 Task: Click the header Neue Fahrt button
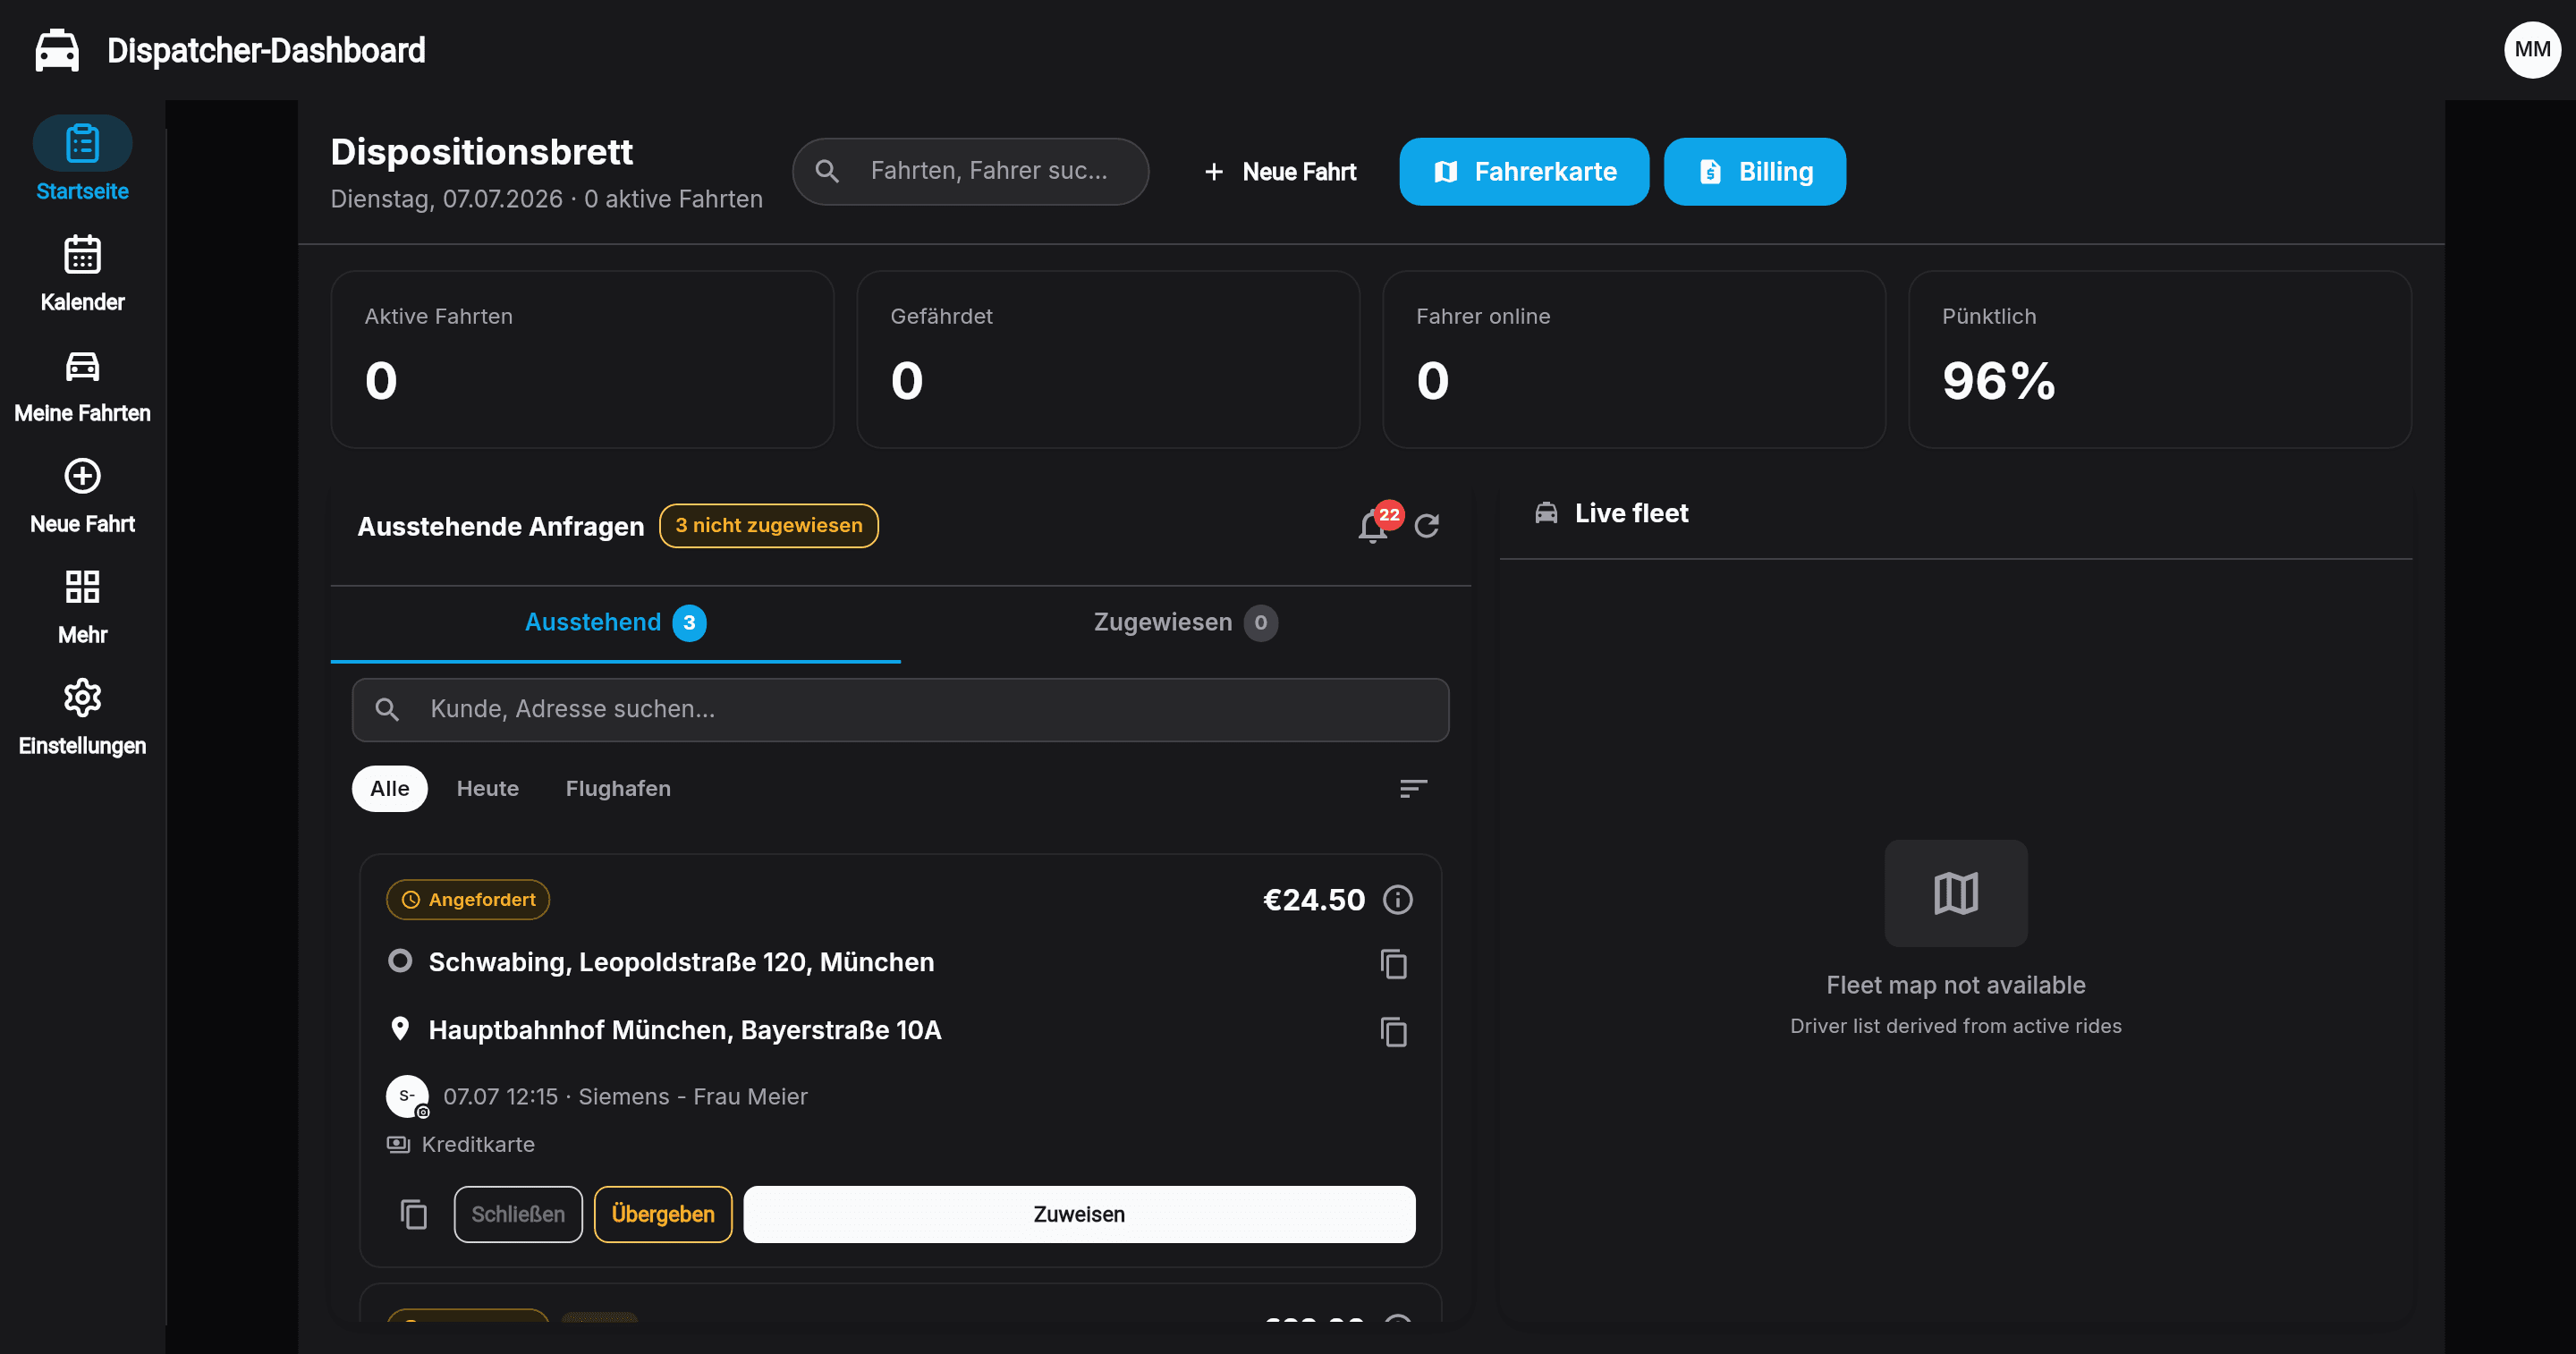point(1280,172)
